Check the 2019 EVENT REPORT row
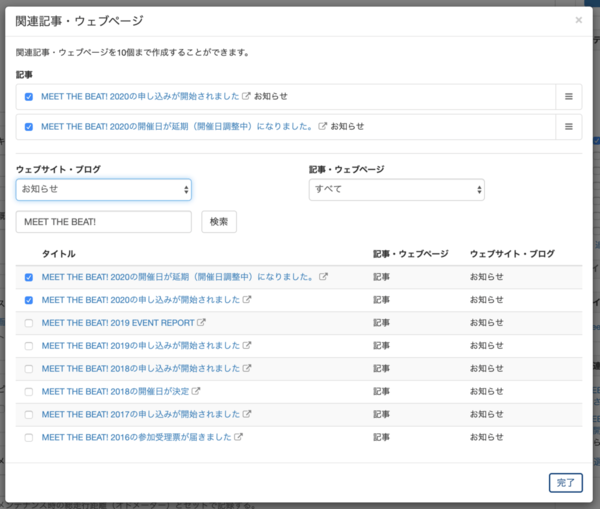 coord(29,323)
